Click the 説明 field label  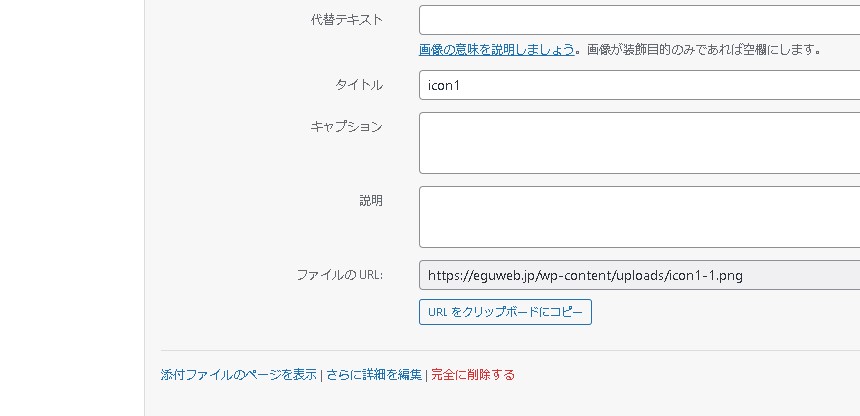coord(370,200)
